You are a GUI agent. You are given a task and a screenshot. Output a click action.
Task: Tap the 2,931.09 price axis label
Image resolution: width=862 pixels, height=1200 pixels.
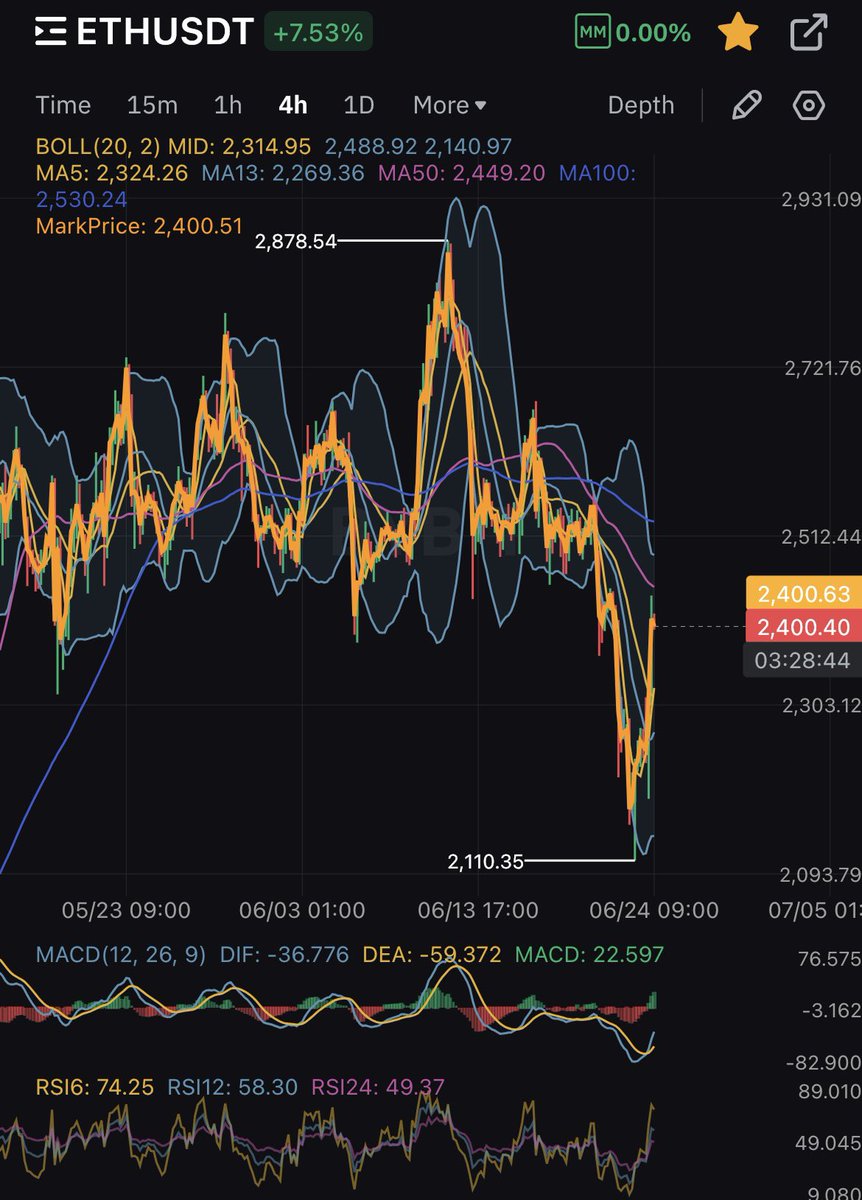click(820, 200)
